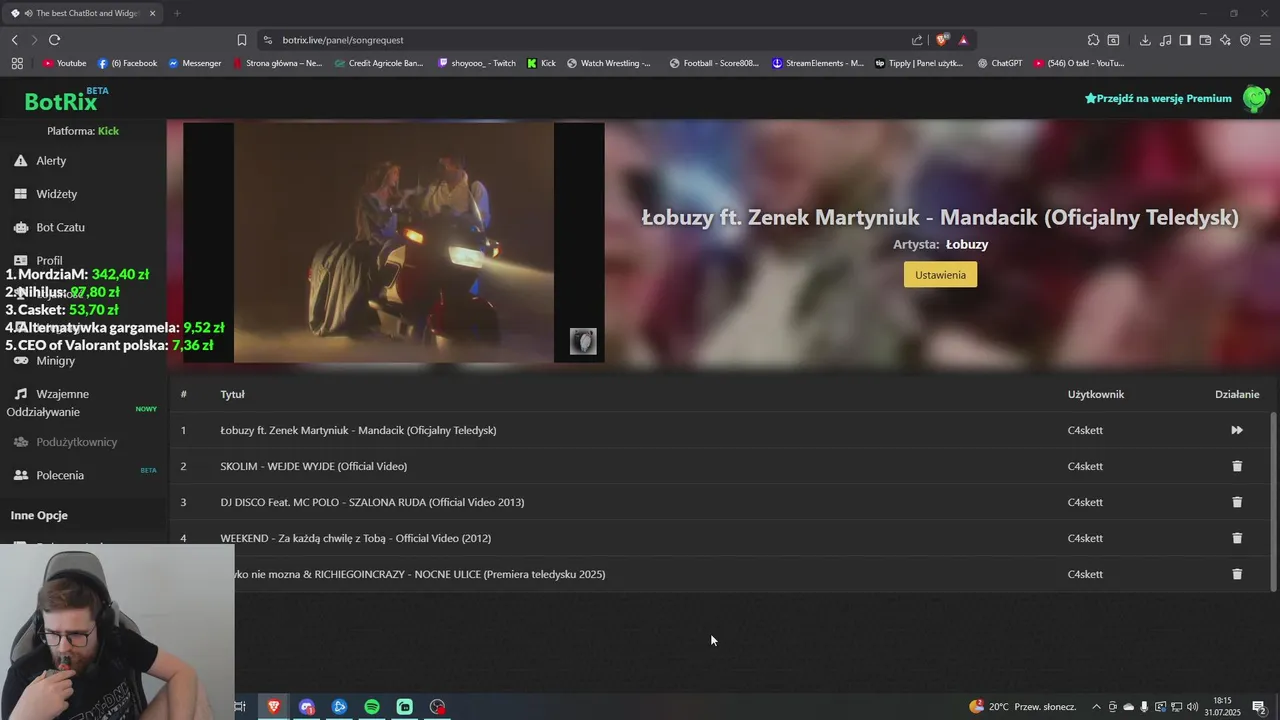Click the music note icon by Wzajemne
Viewport: 1280px width, 720px height.
[21, 394]
